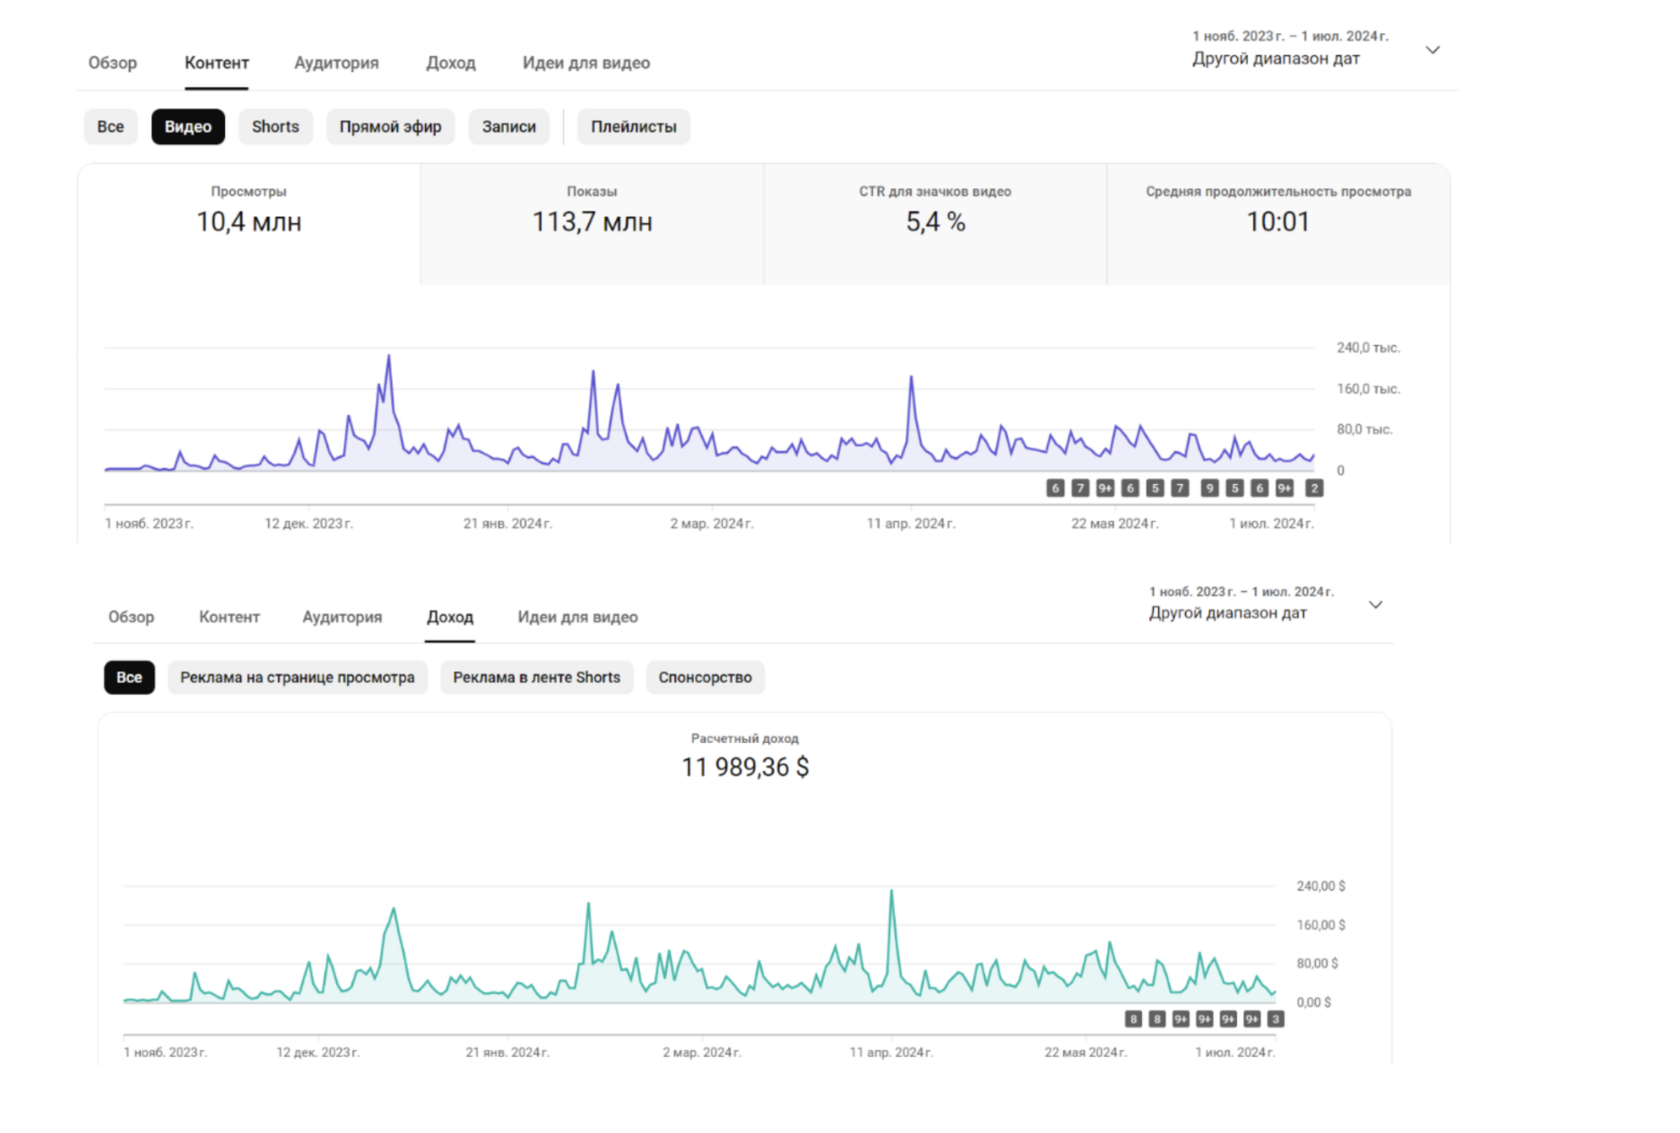
Task: Filter revenue by Реклама на странице просмотра
Action: (297, 677)
